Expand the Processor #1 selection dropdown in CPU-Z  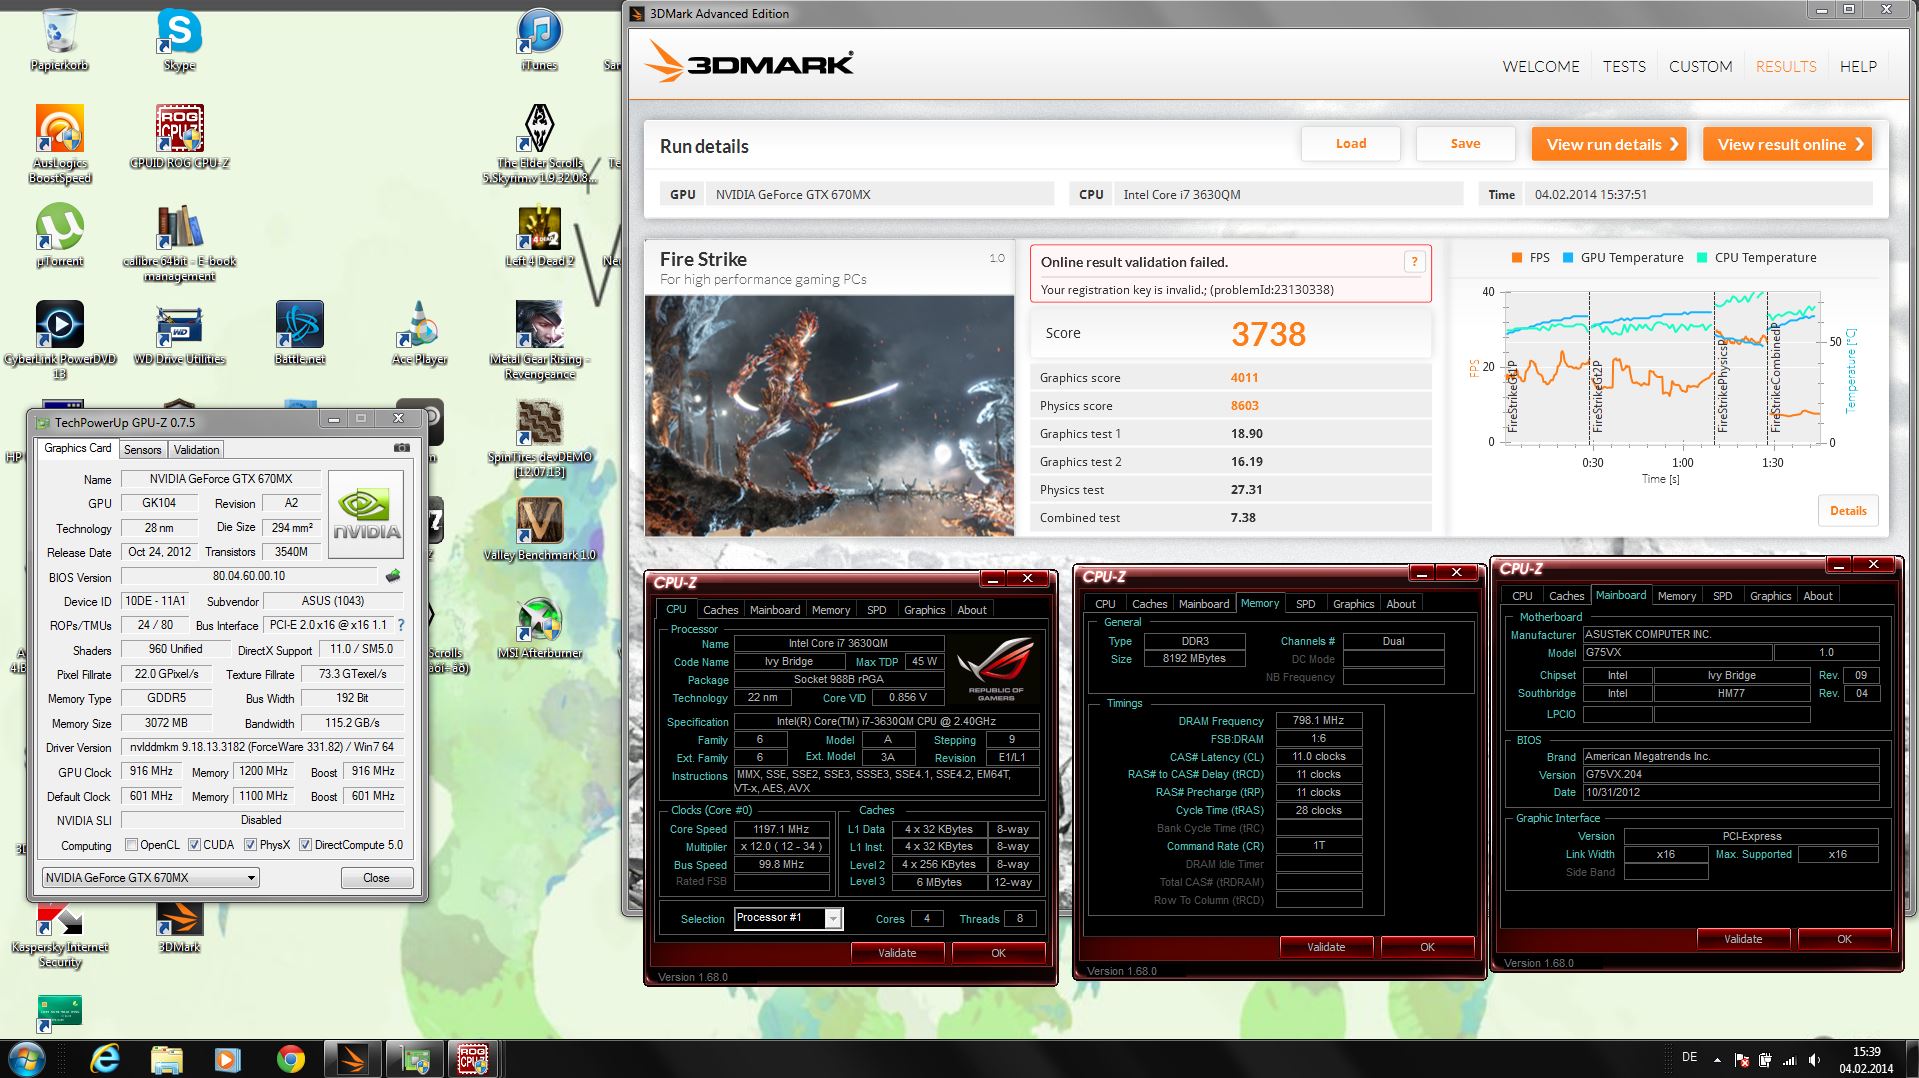coord(833,918)
